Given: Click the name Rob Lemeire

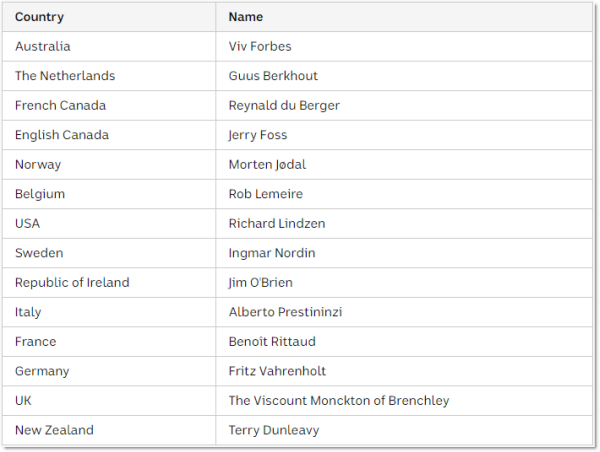Looking at the screenshot, I should click(x=265, y=194).
